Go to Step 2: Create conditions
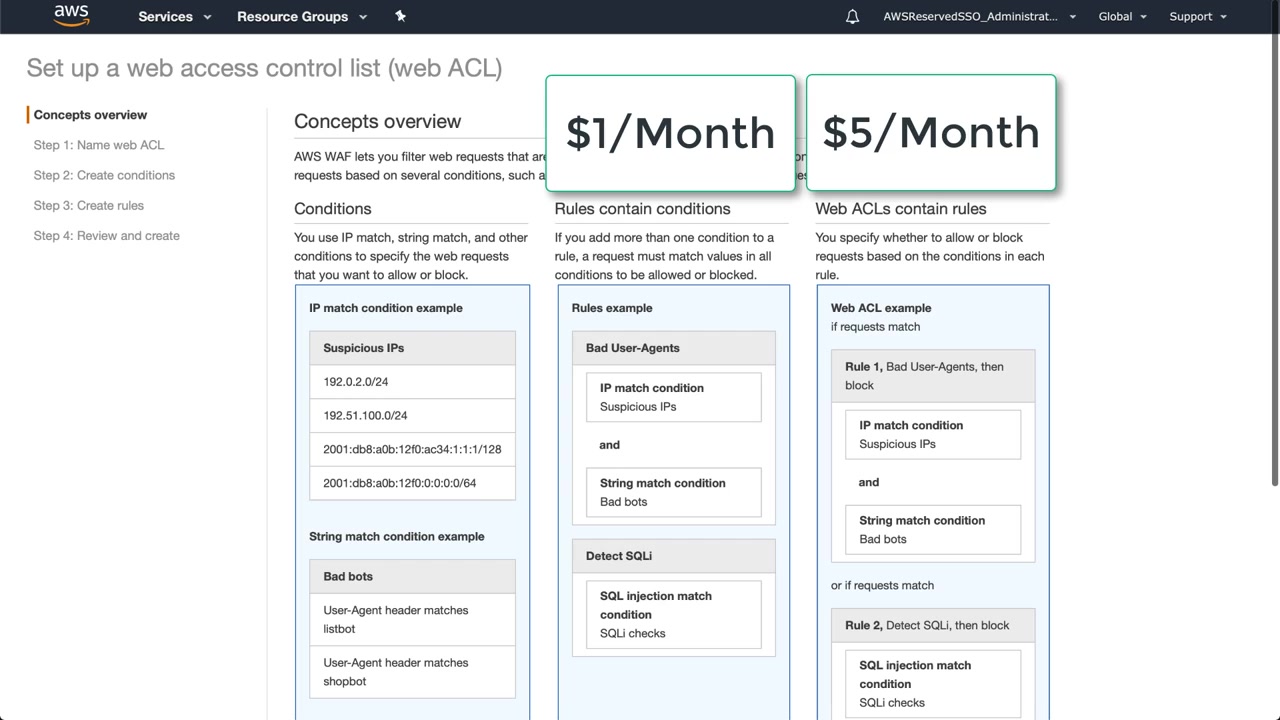 (x=104, y=175)
